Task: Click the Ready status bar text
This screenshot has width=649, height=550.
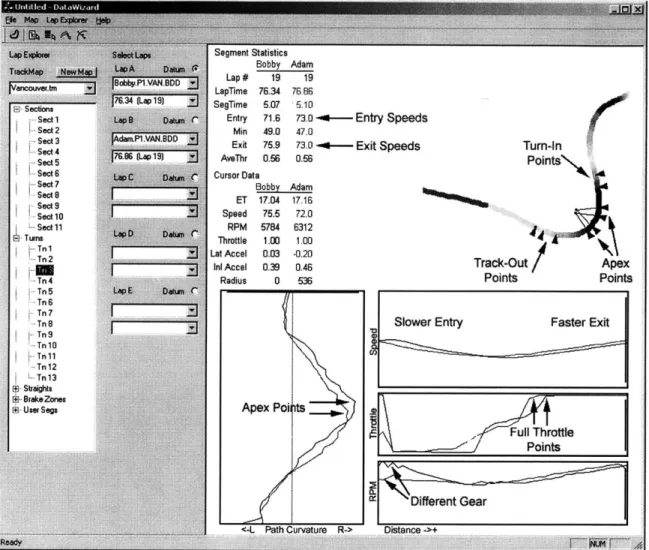Action: click(11, 543)
